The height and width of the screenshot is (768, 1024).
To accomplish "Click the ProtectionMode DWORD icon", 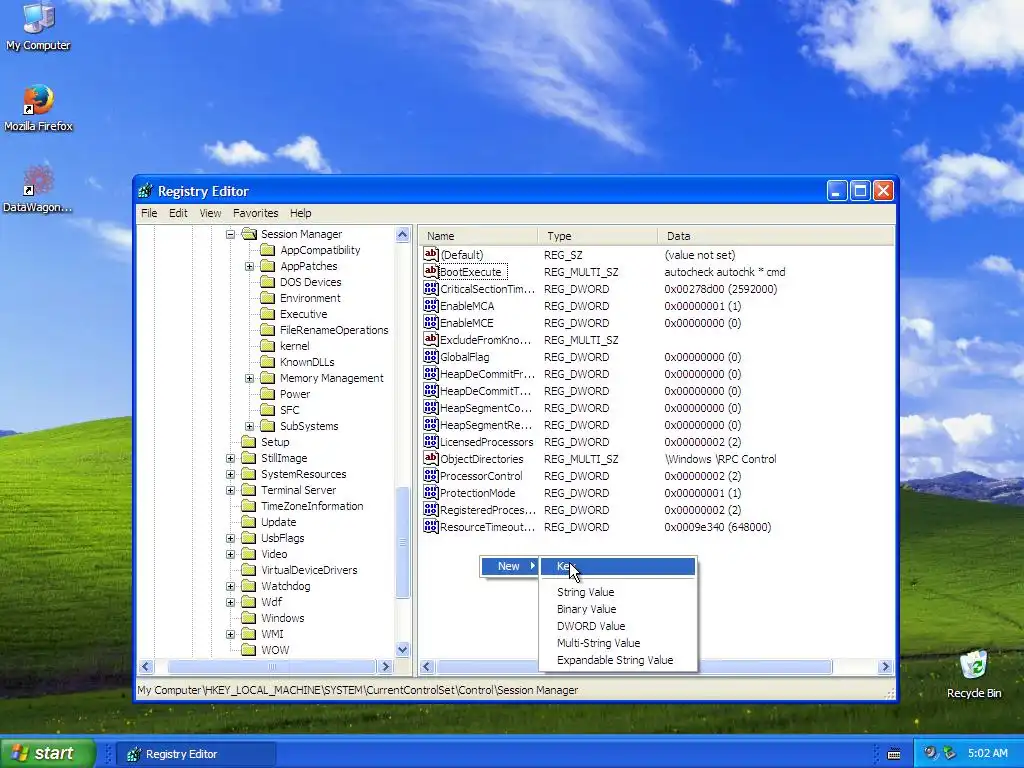I will click(x=430, y=492).
